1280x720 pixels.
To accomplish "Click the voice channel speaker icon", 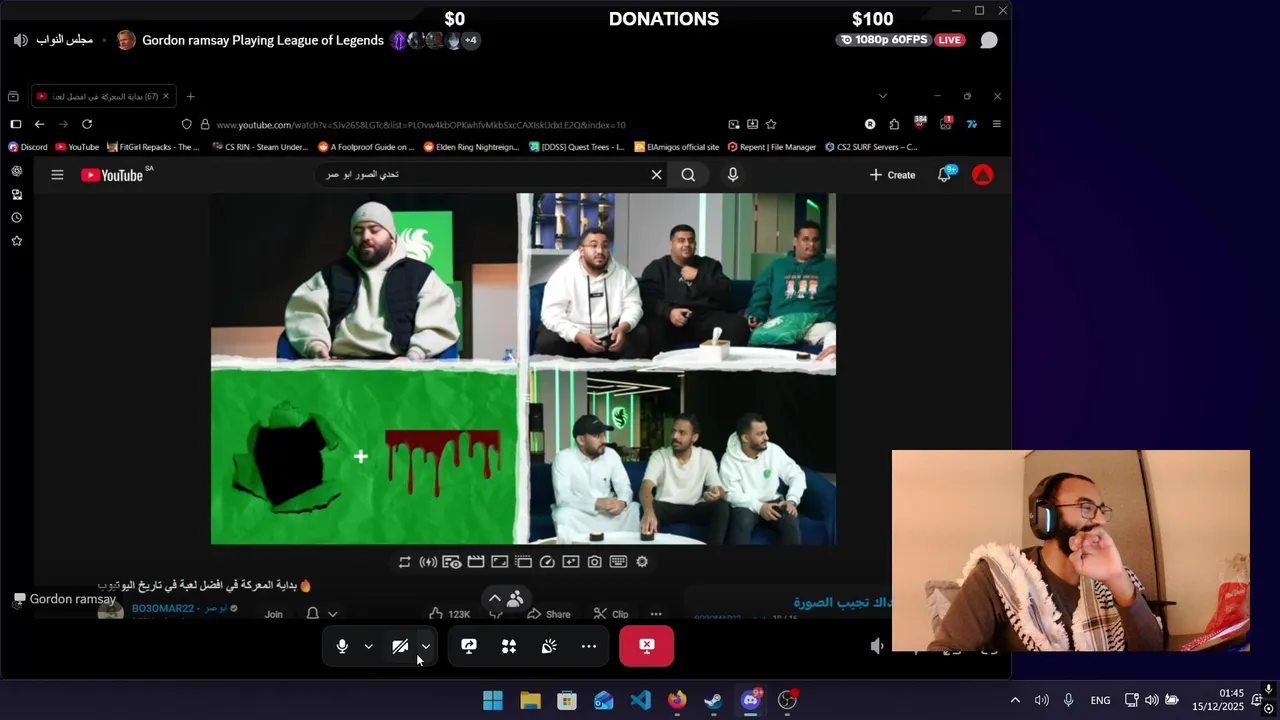I will pyautogui.click(x=21, y=40).
